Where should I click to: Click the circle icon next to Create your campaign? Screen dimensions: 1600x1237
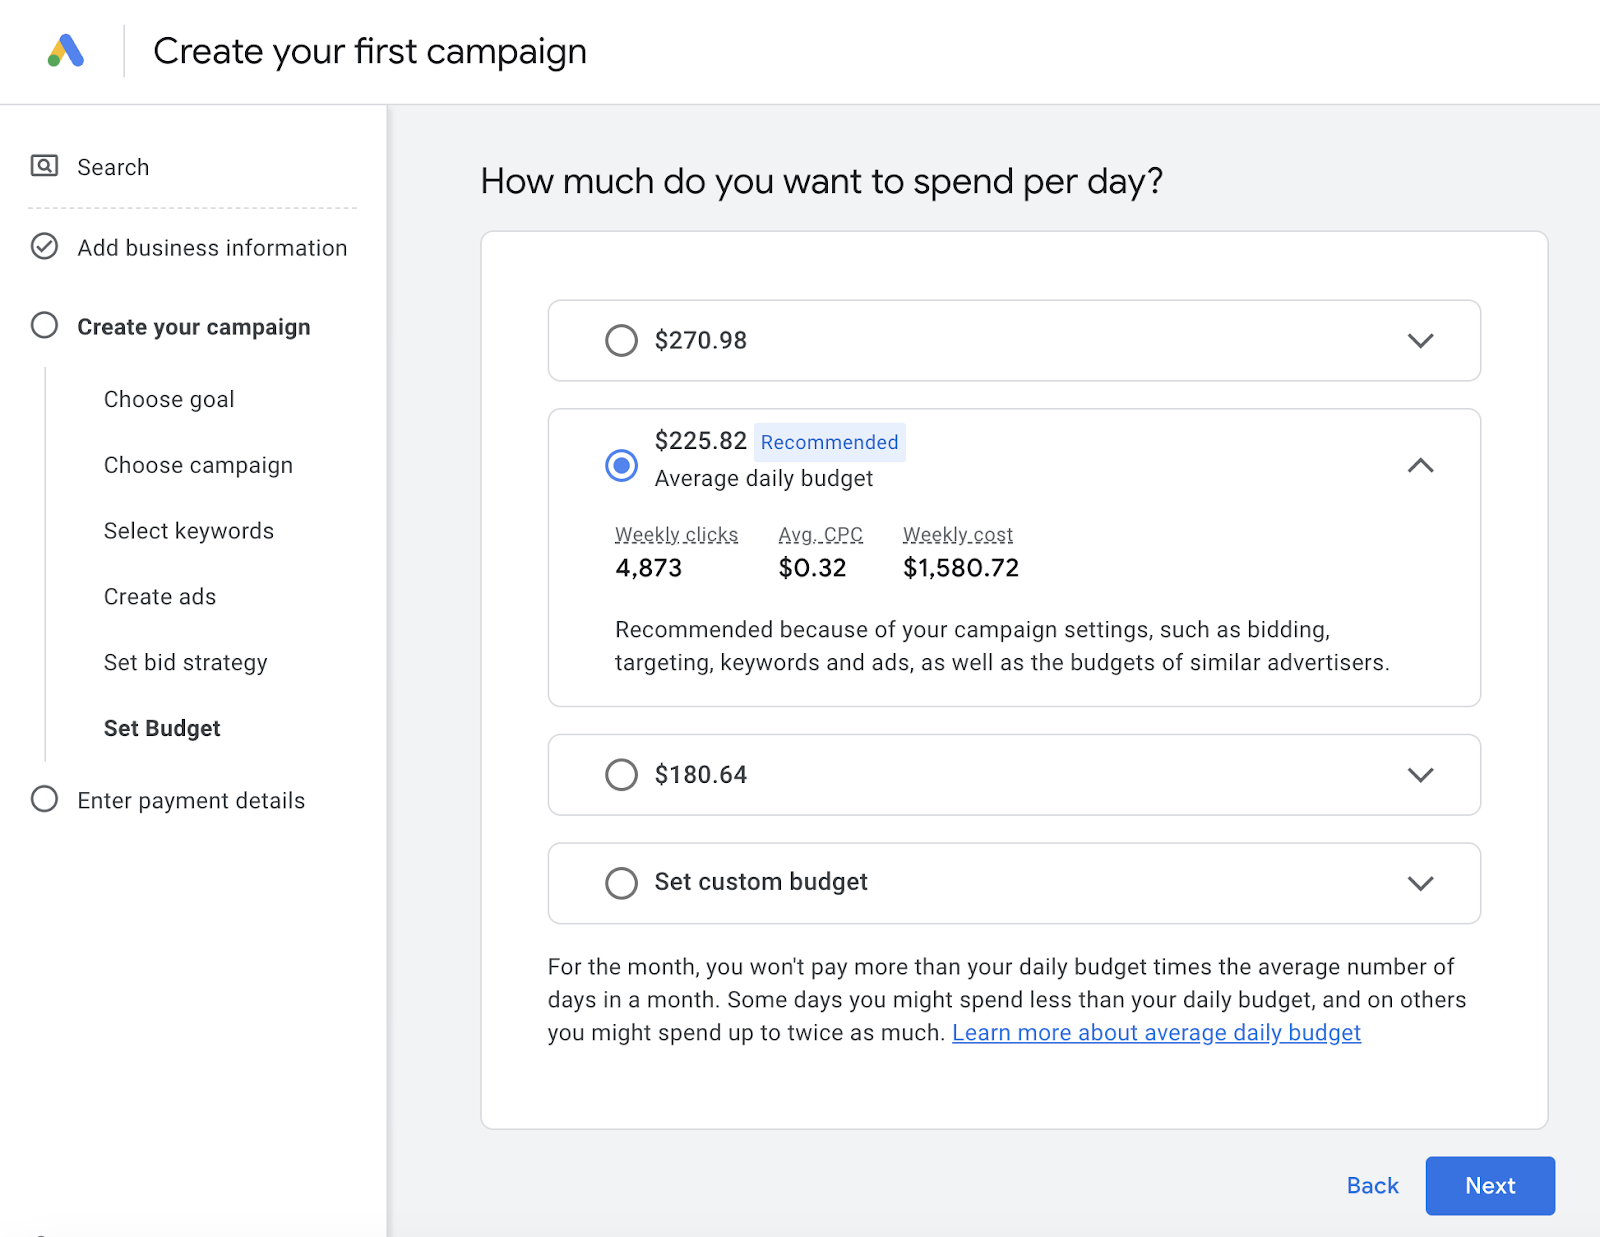pos(44,325)
